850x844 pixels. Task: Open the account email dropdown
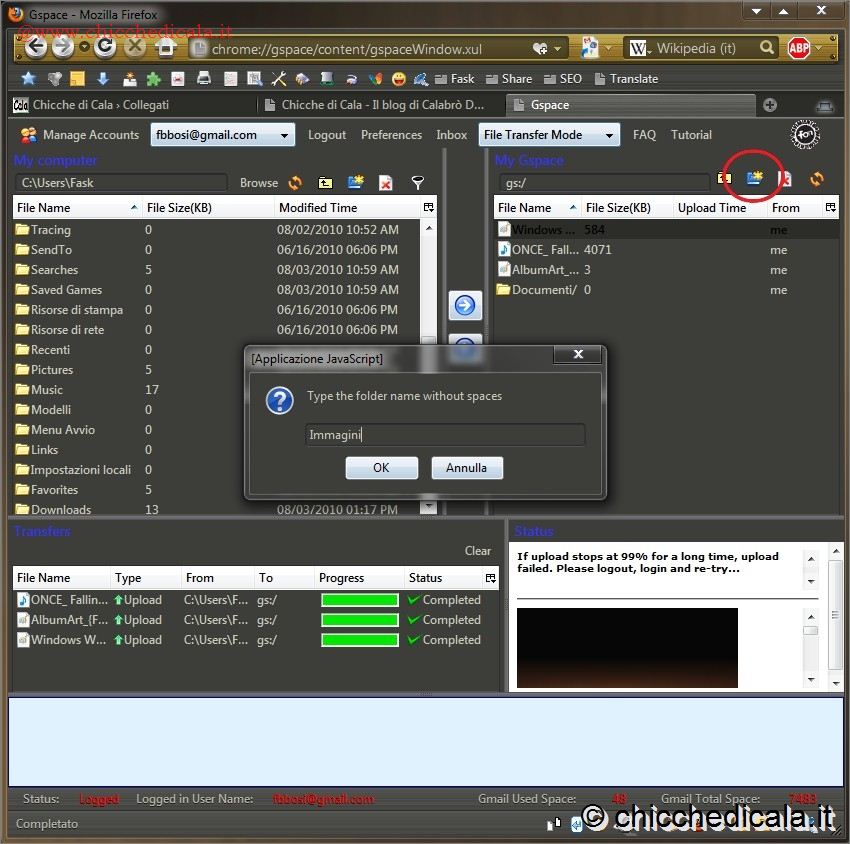click(x=222, y=135)
